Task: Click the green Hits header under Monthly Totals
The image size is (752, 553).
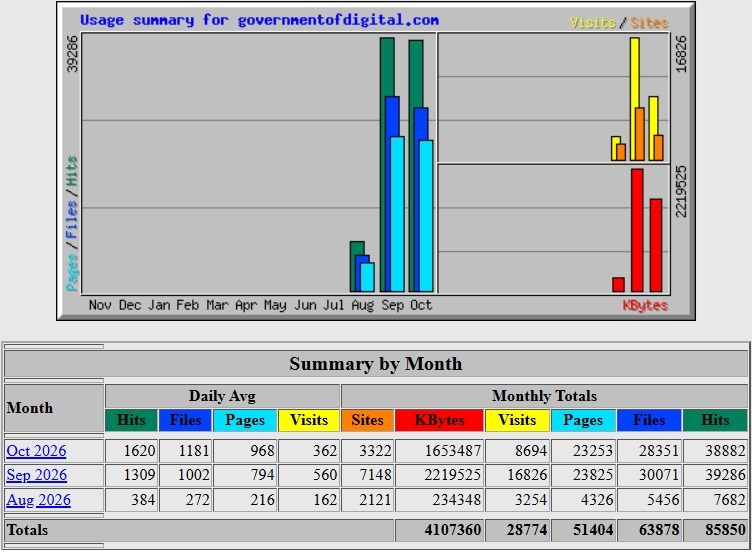Action: [715, 420]
